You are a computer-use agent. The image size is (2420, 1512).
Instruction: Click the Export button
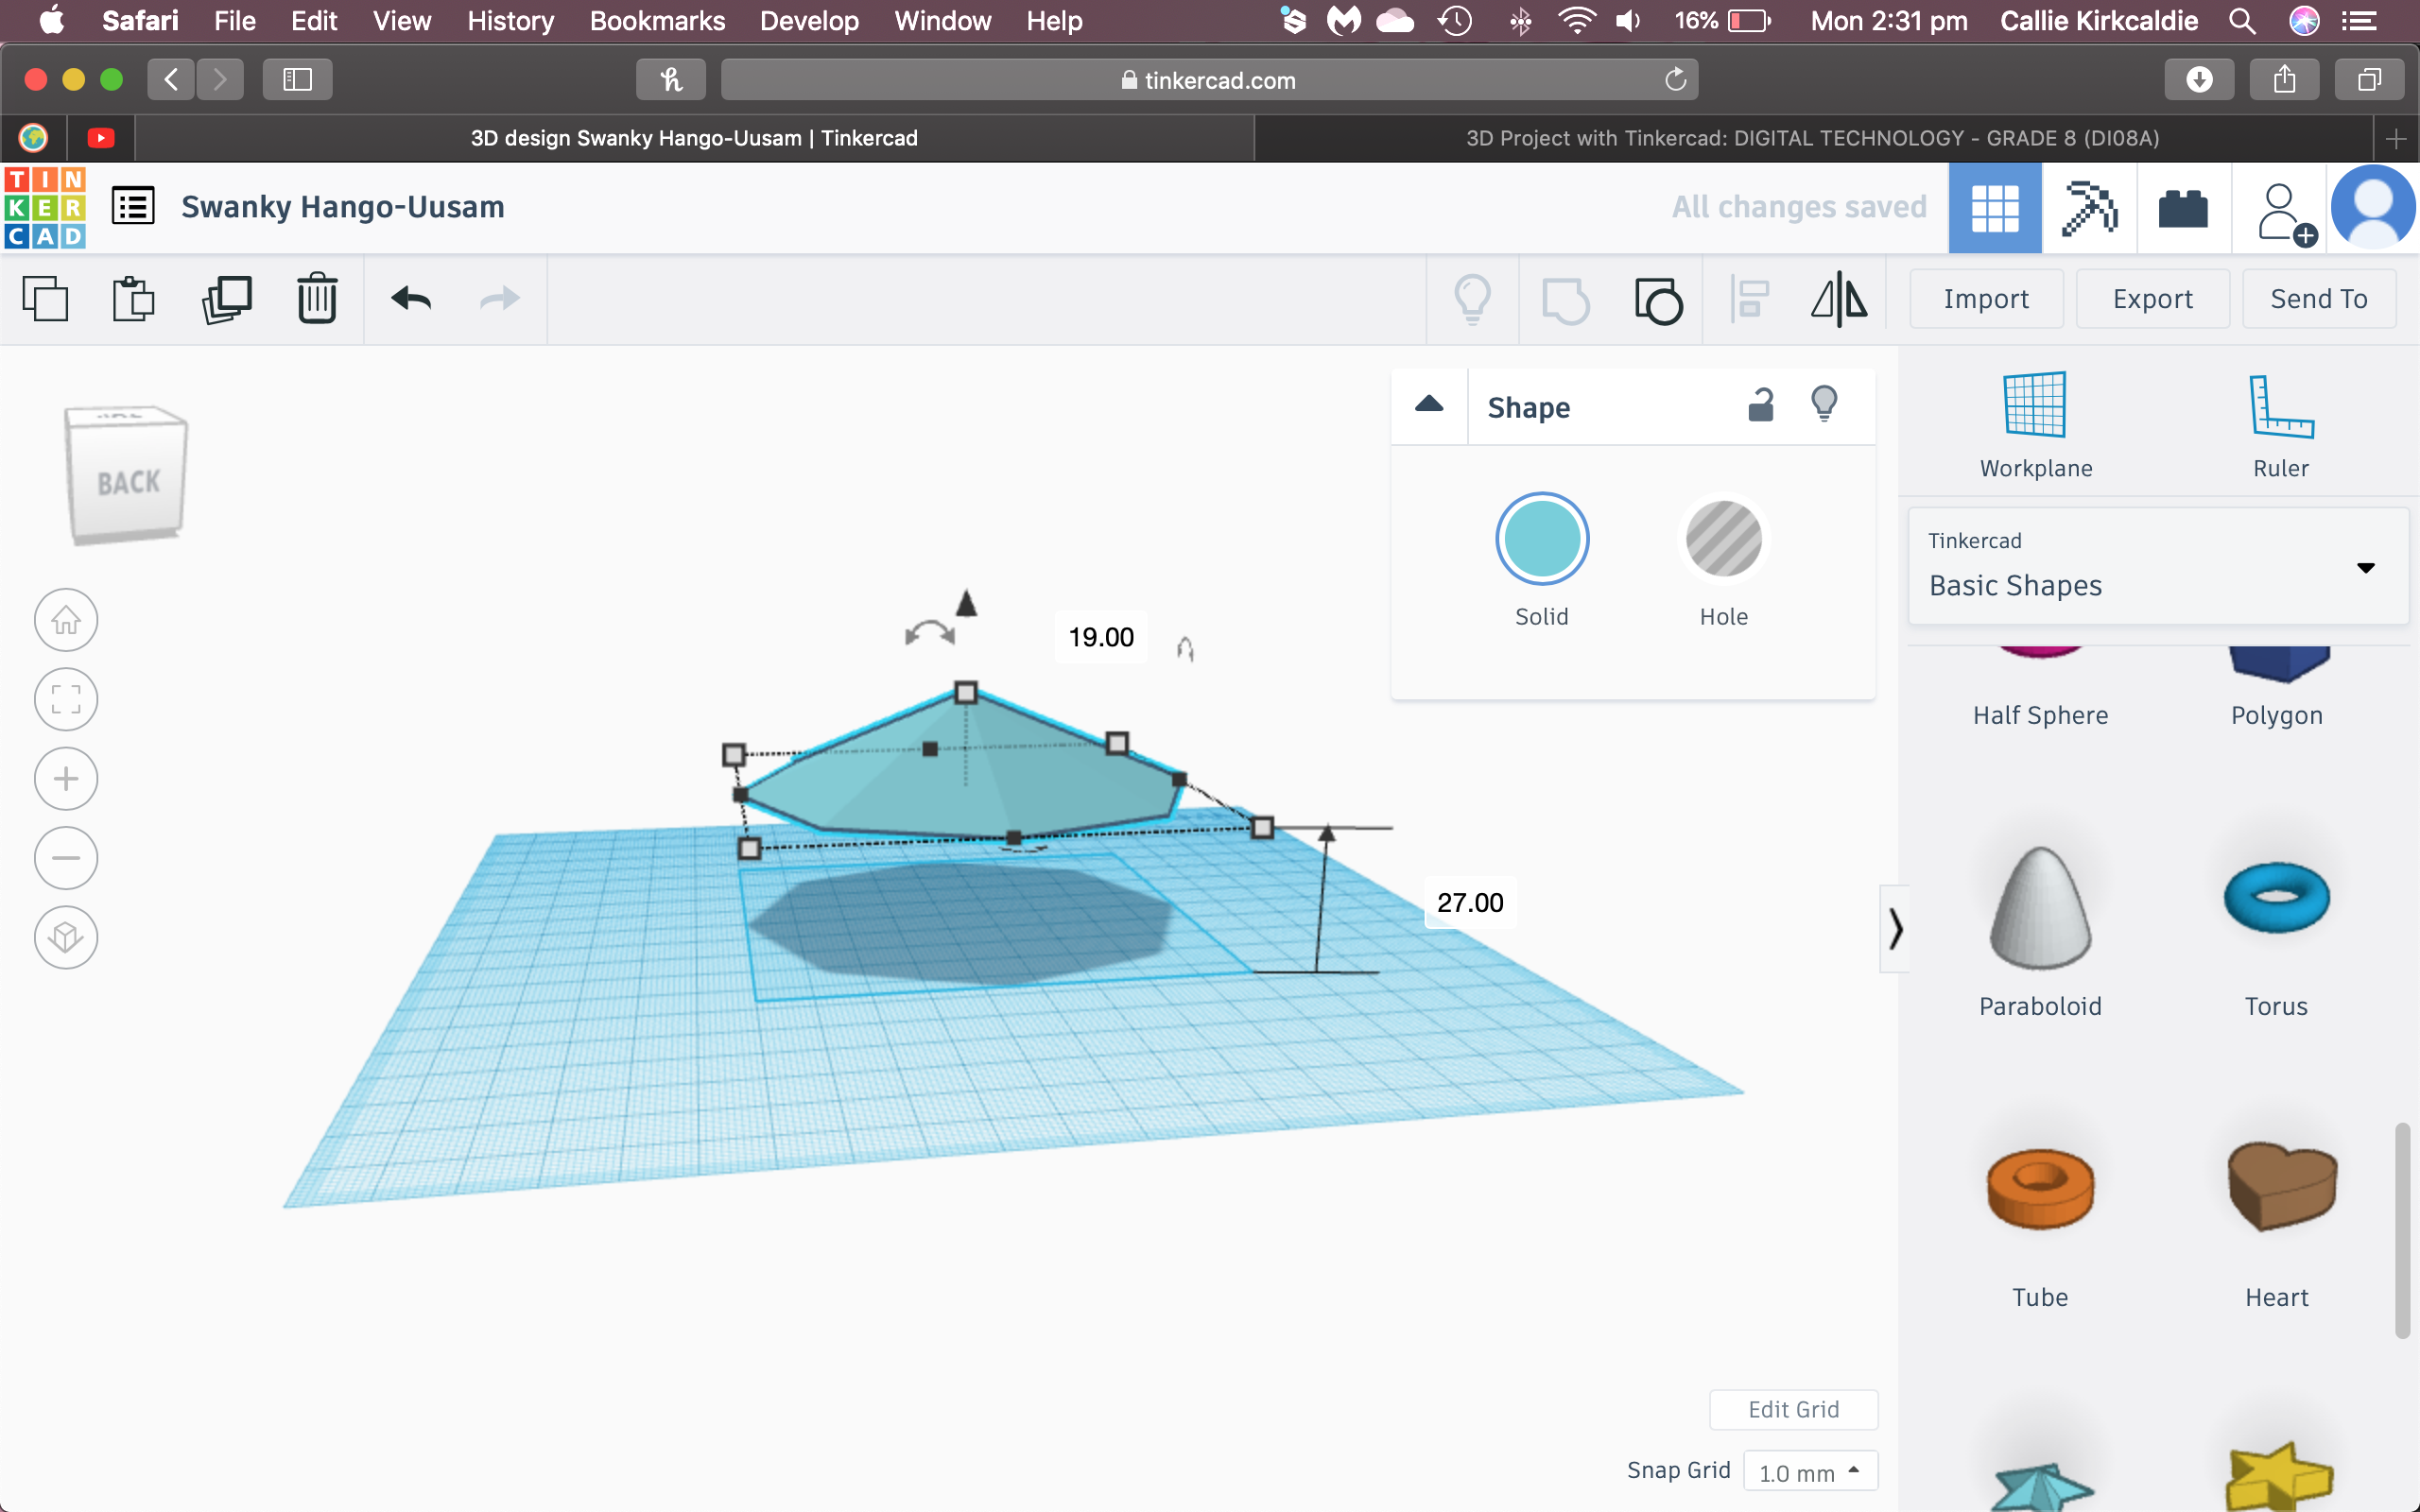(2152, 298)
